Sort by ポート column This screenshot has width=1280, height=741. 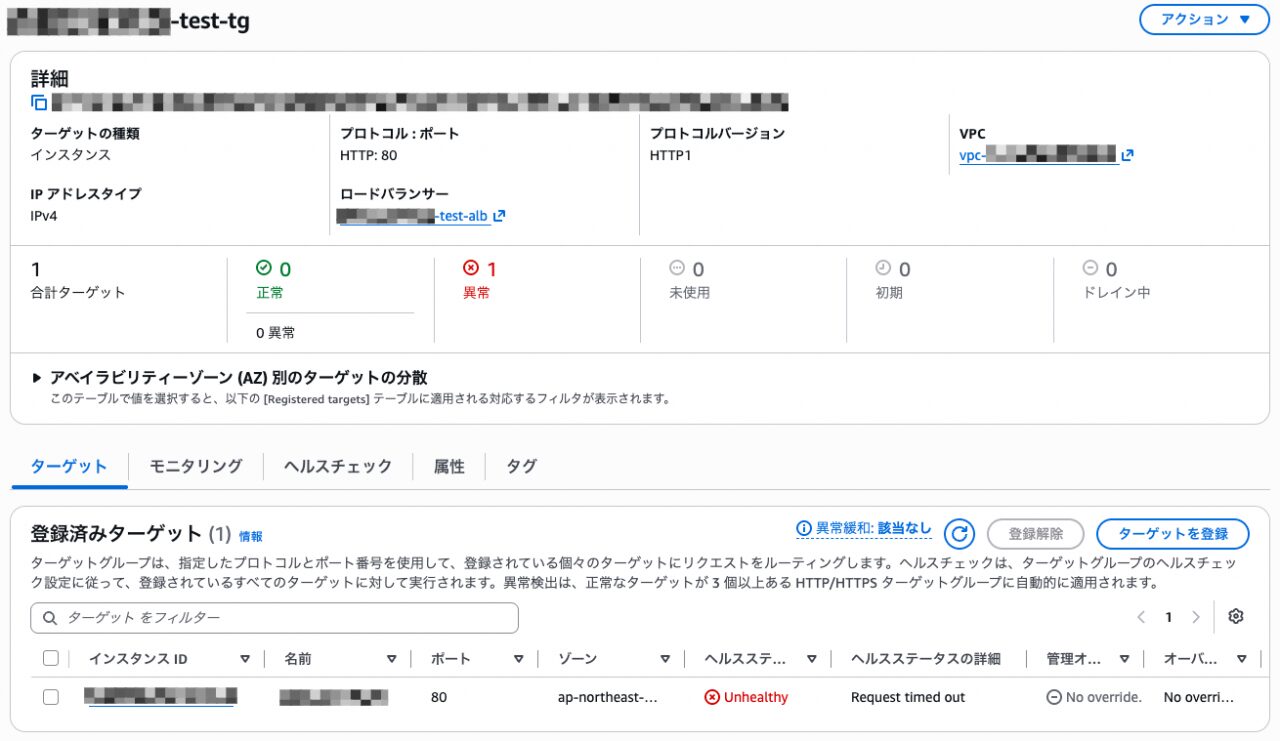(x=518, y=659)
